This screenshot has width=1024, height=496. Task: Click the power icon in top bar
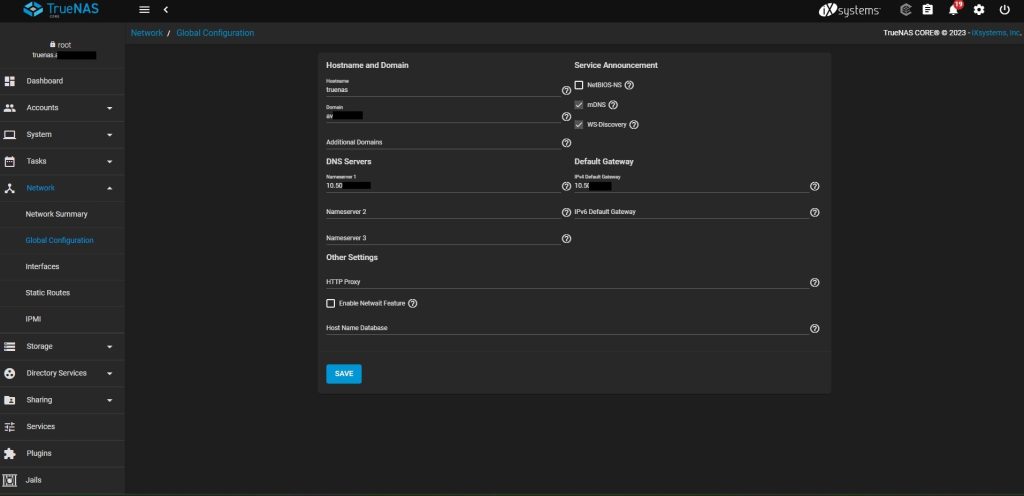pyautogui.click(x=1004, y=10)
